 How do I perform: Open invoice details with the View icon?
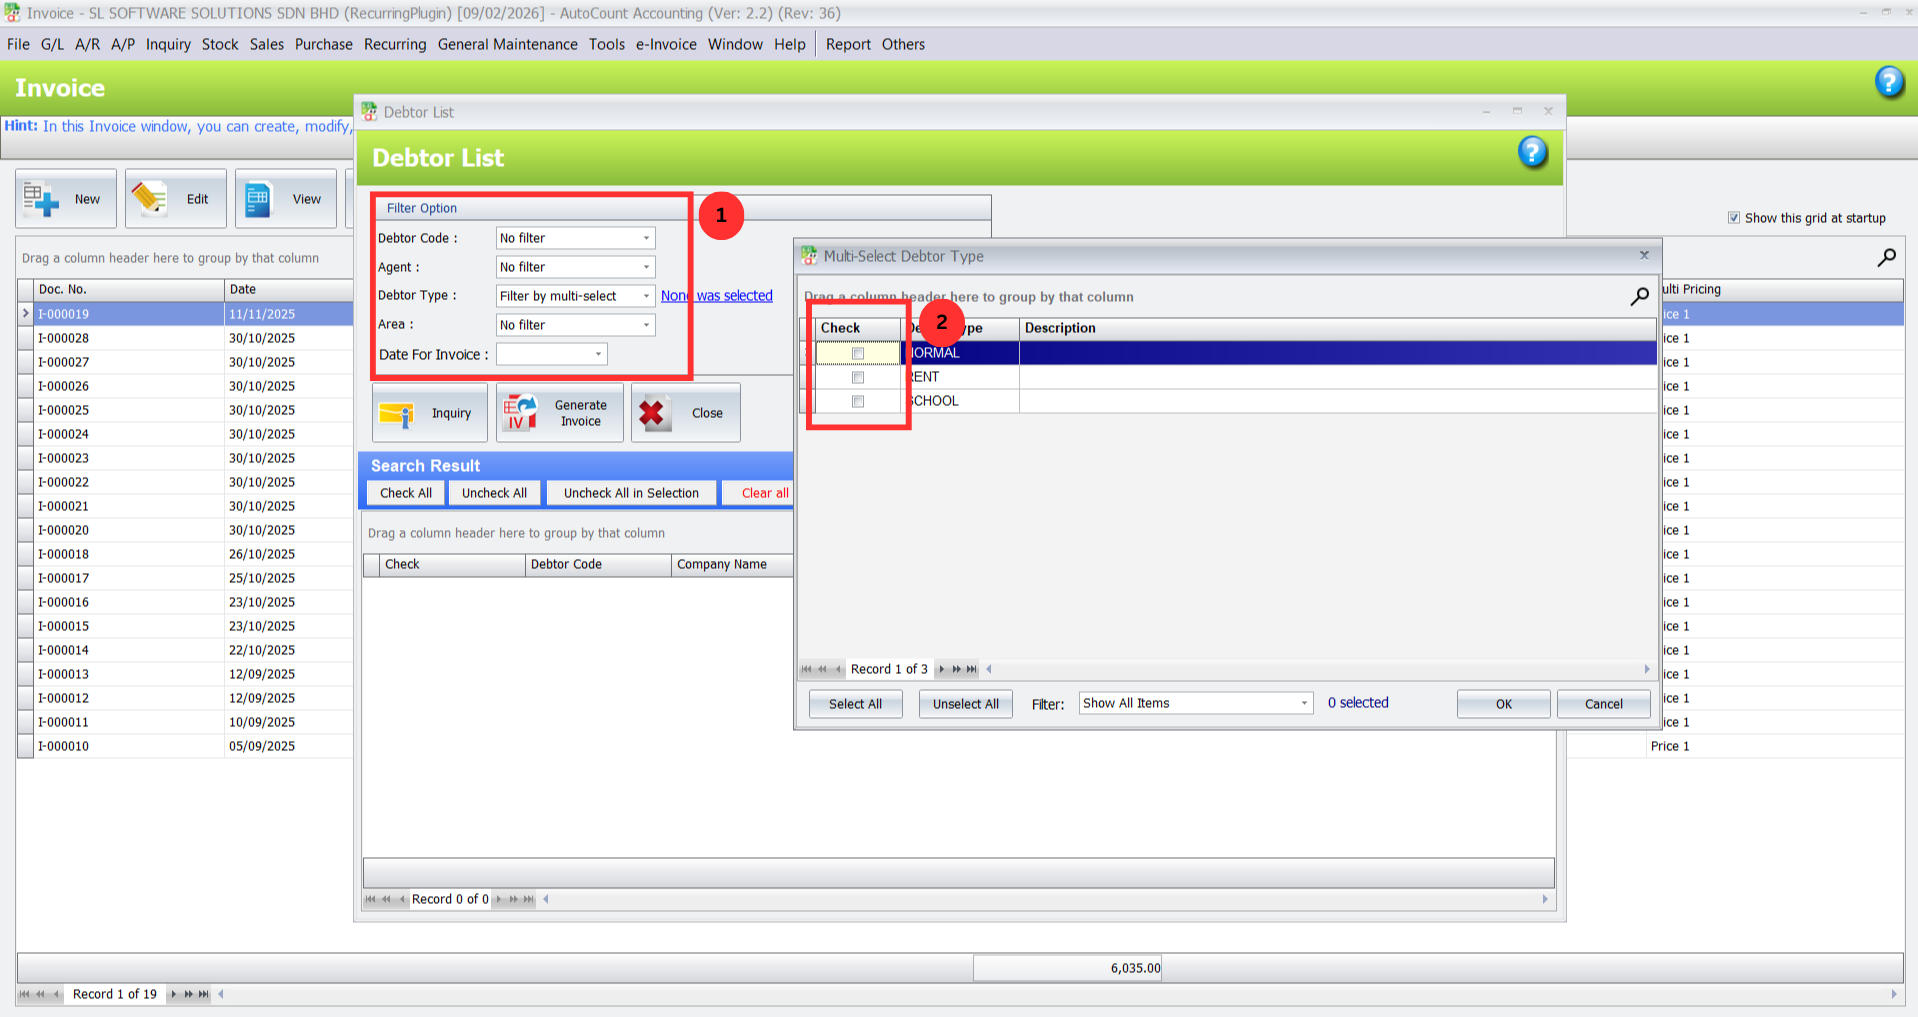[286, 198]
